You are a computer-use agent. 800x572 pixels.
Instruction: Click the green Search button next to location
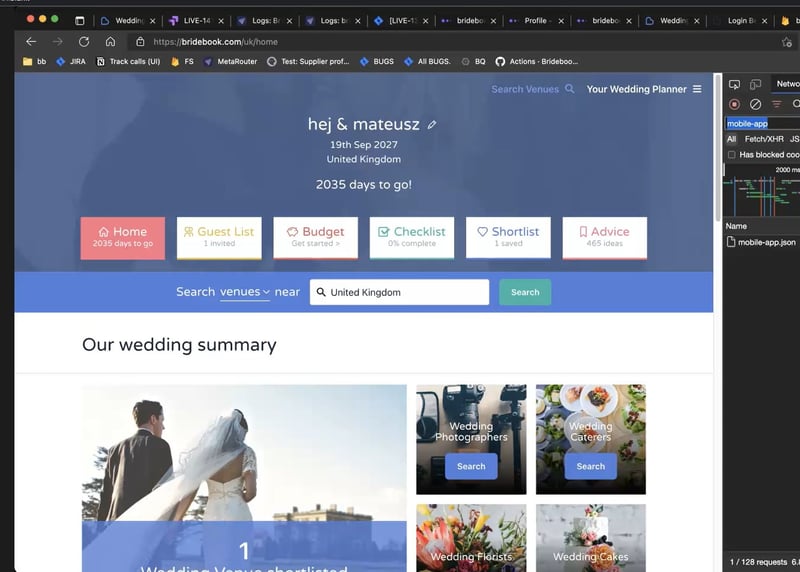click(x=525, y=292)
